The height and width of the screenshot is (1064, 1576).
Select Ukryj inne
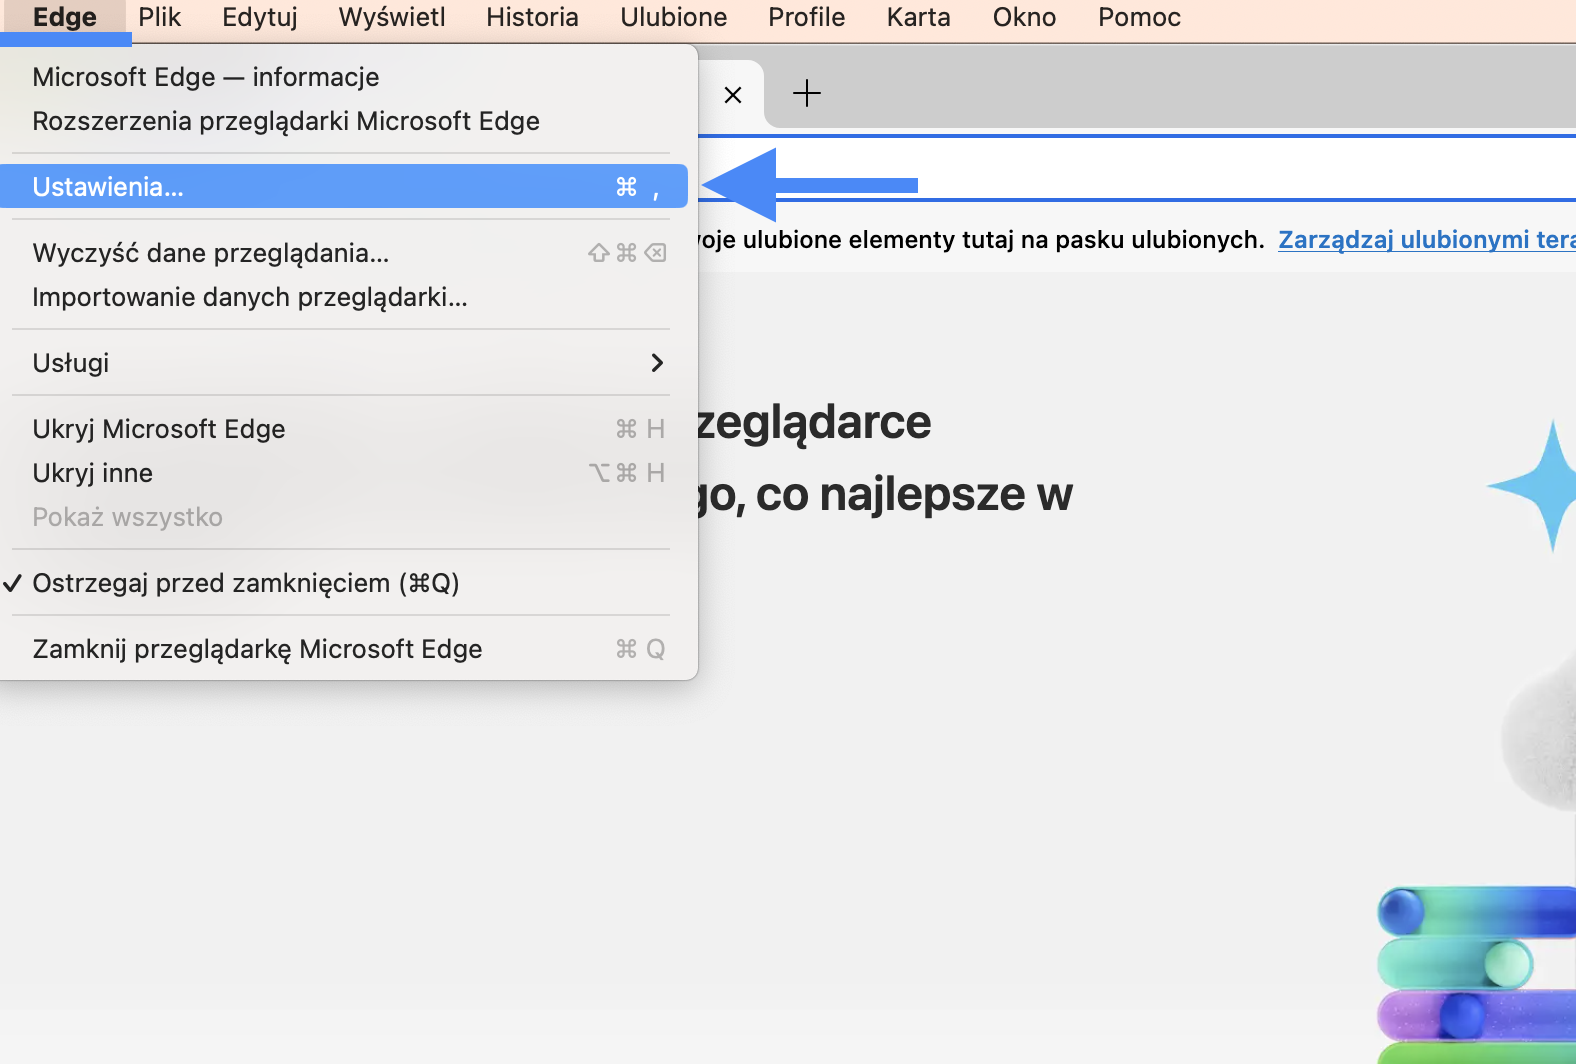point(344,473)
